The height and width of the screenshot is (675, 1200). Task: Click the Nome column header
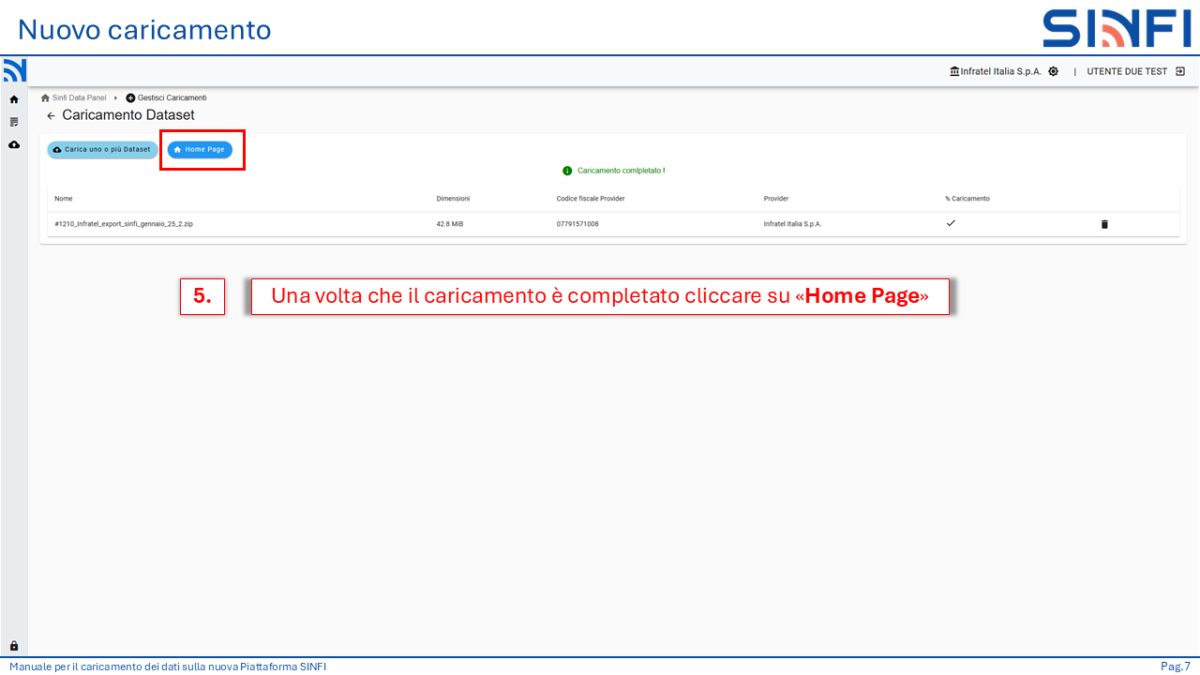click(64, 198)
